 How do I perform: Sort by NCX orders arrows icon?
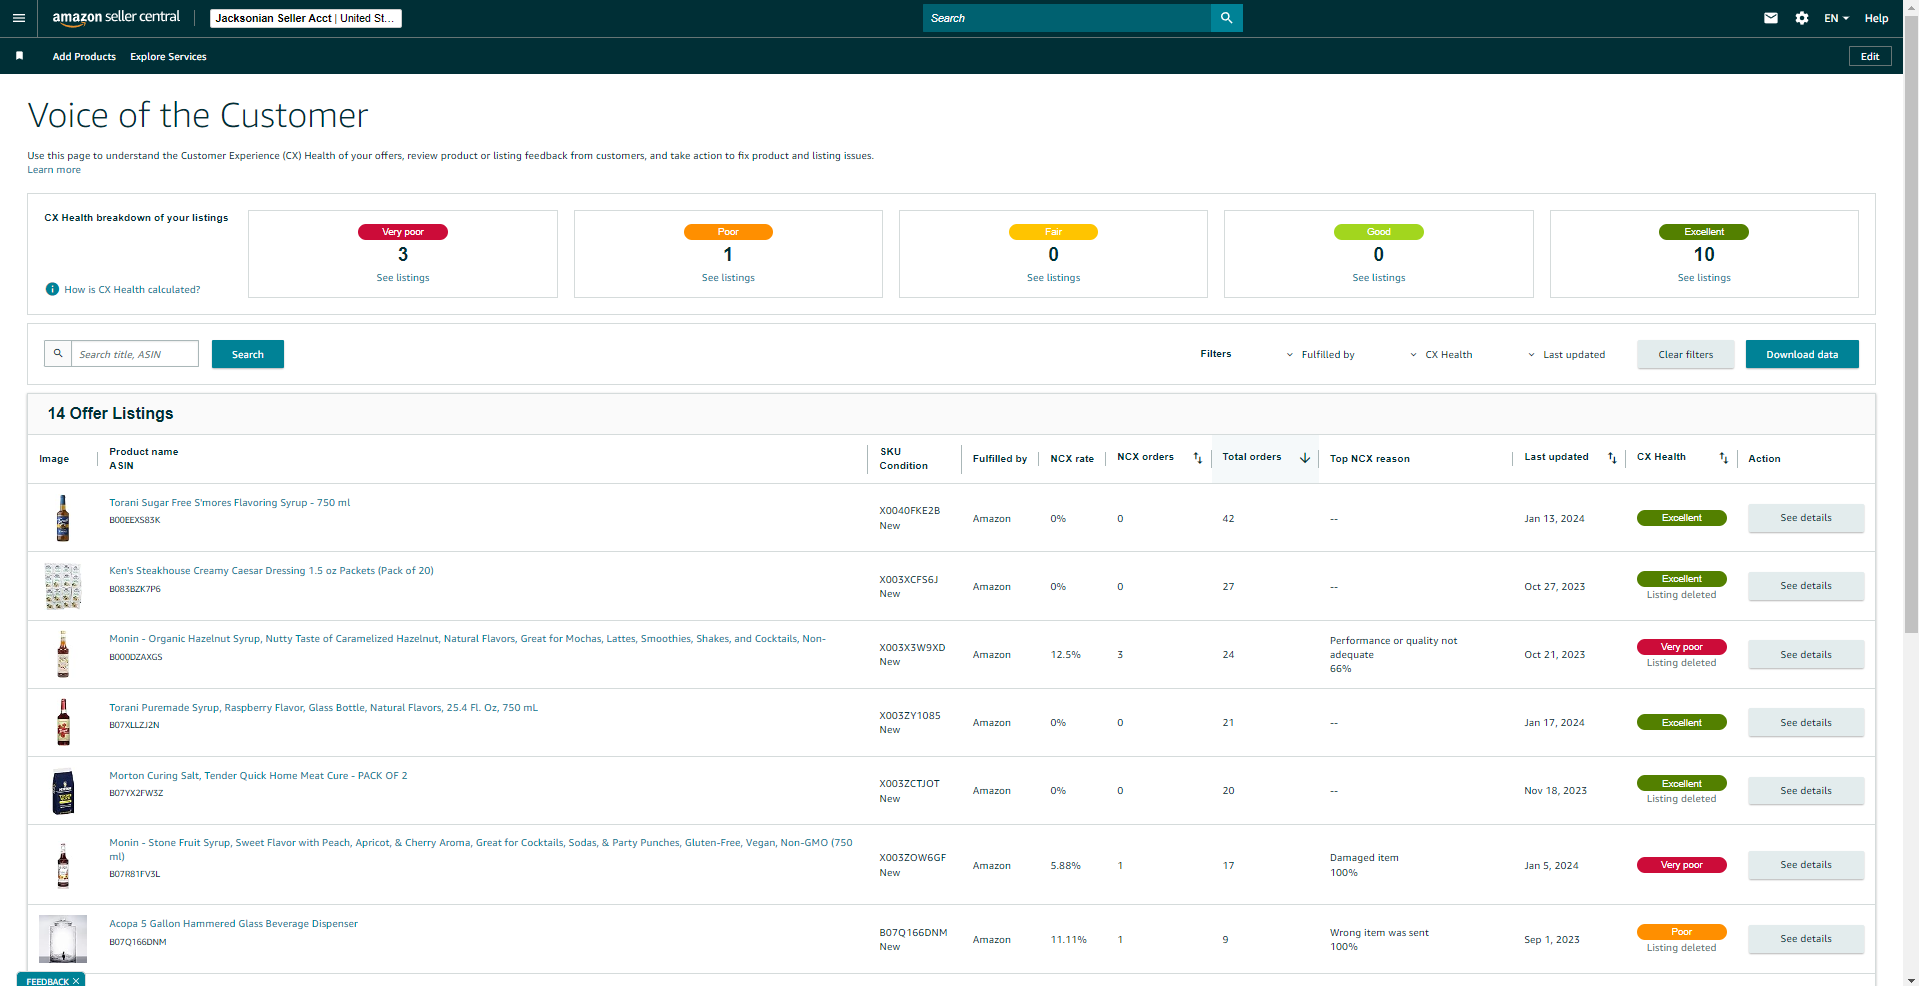[1198, 458]
